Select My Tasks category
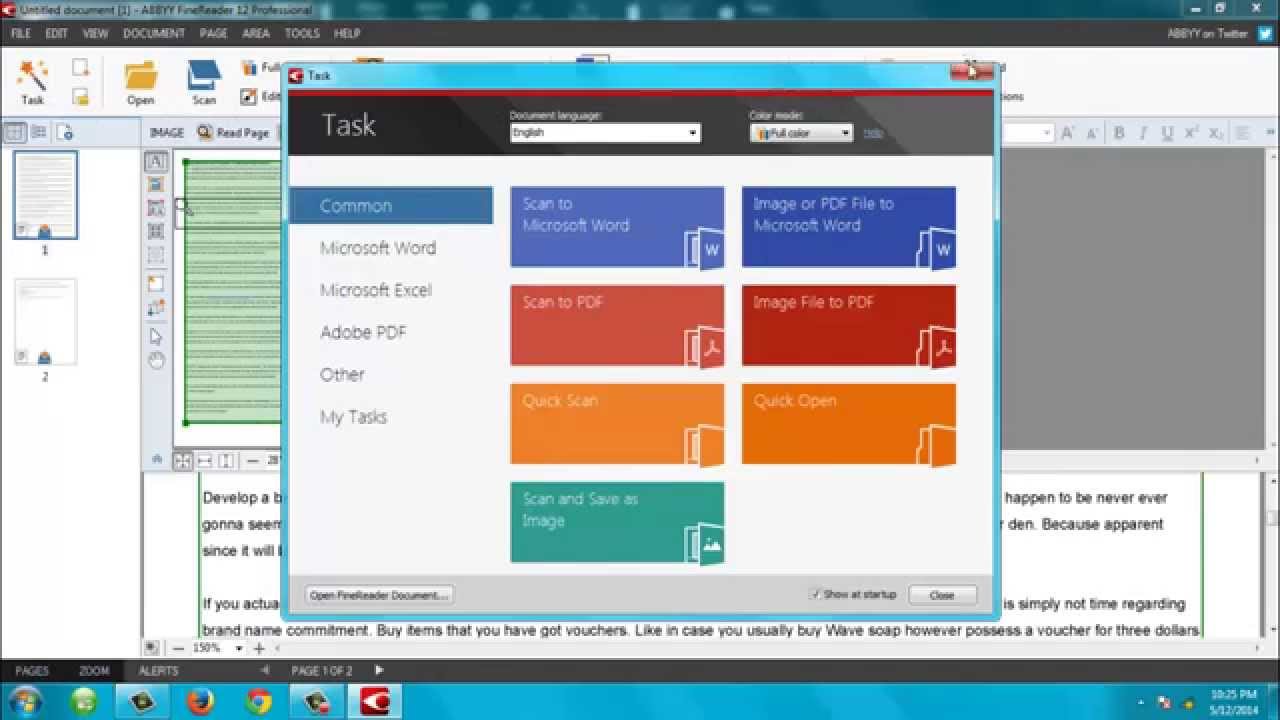 pyautogui.click(x=353, y=417)
